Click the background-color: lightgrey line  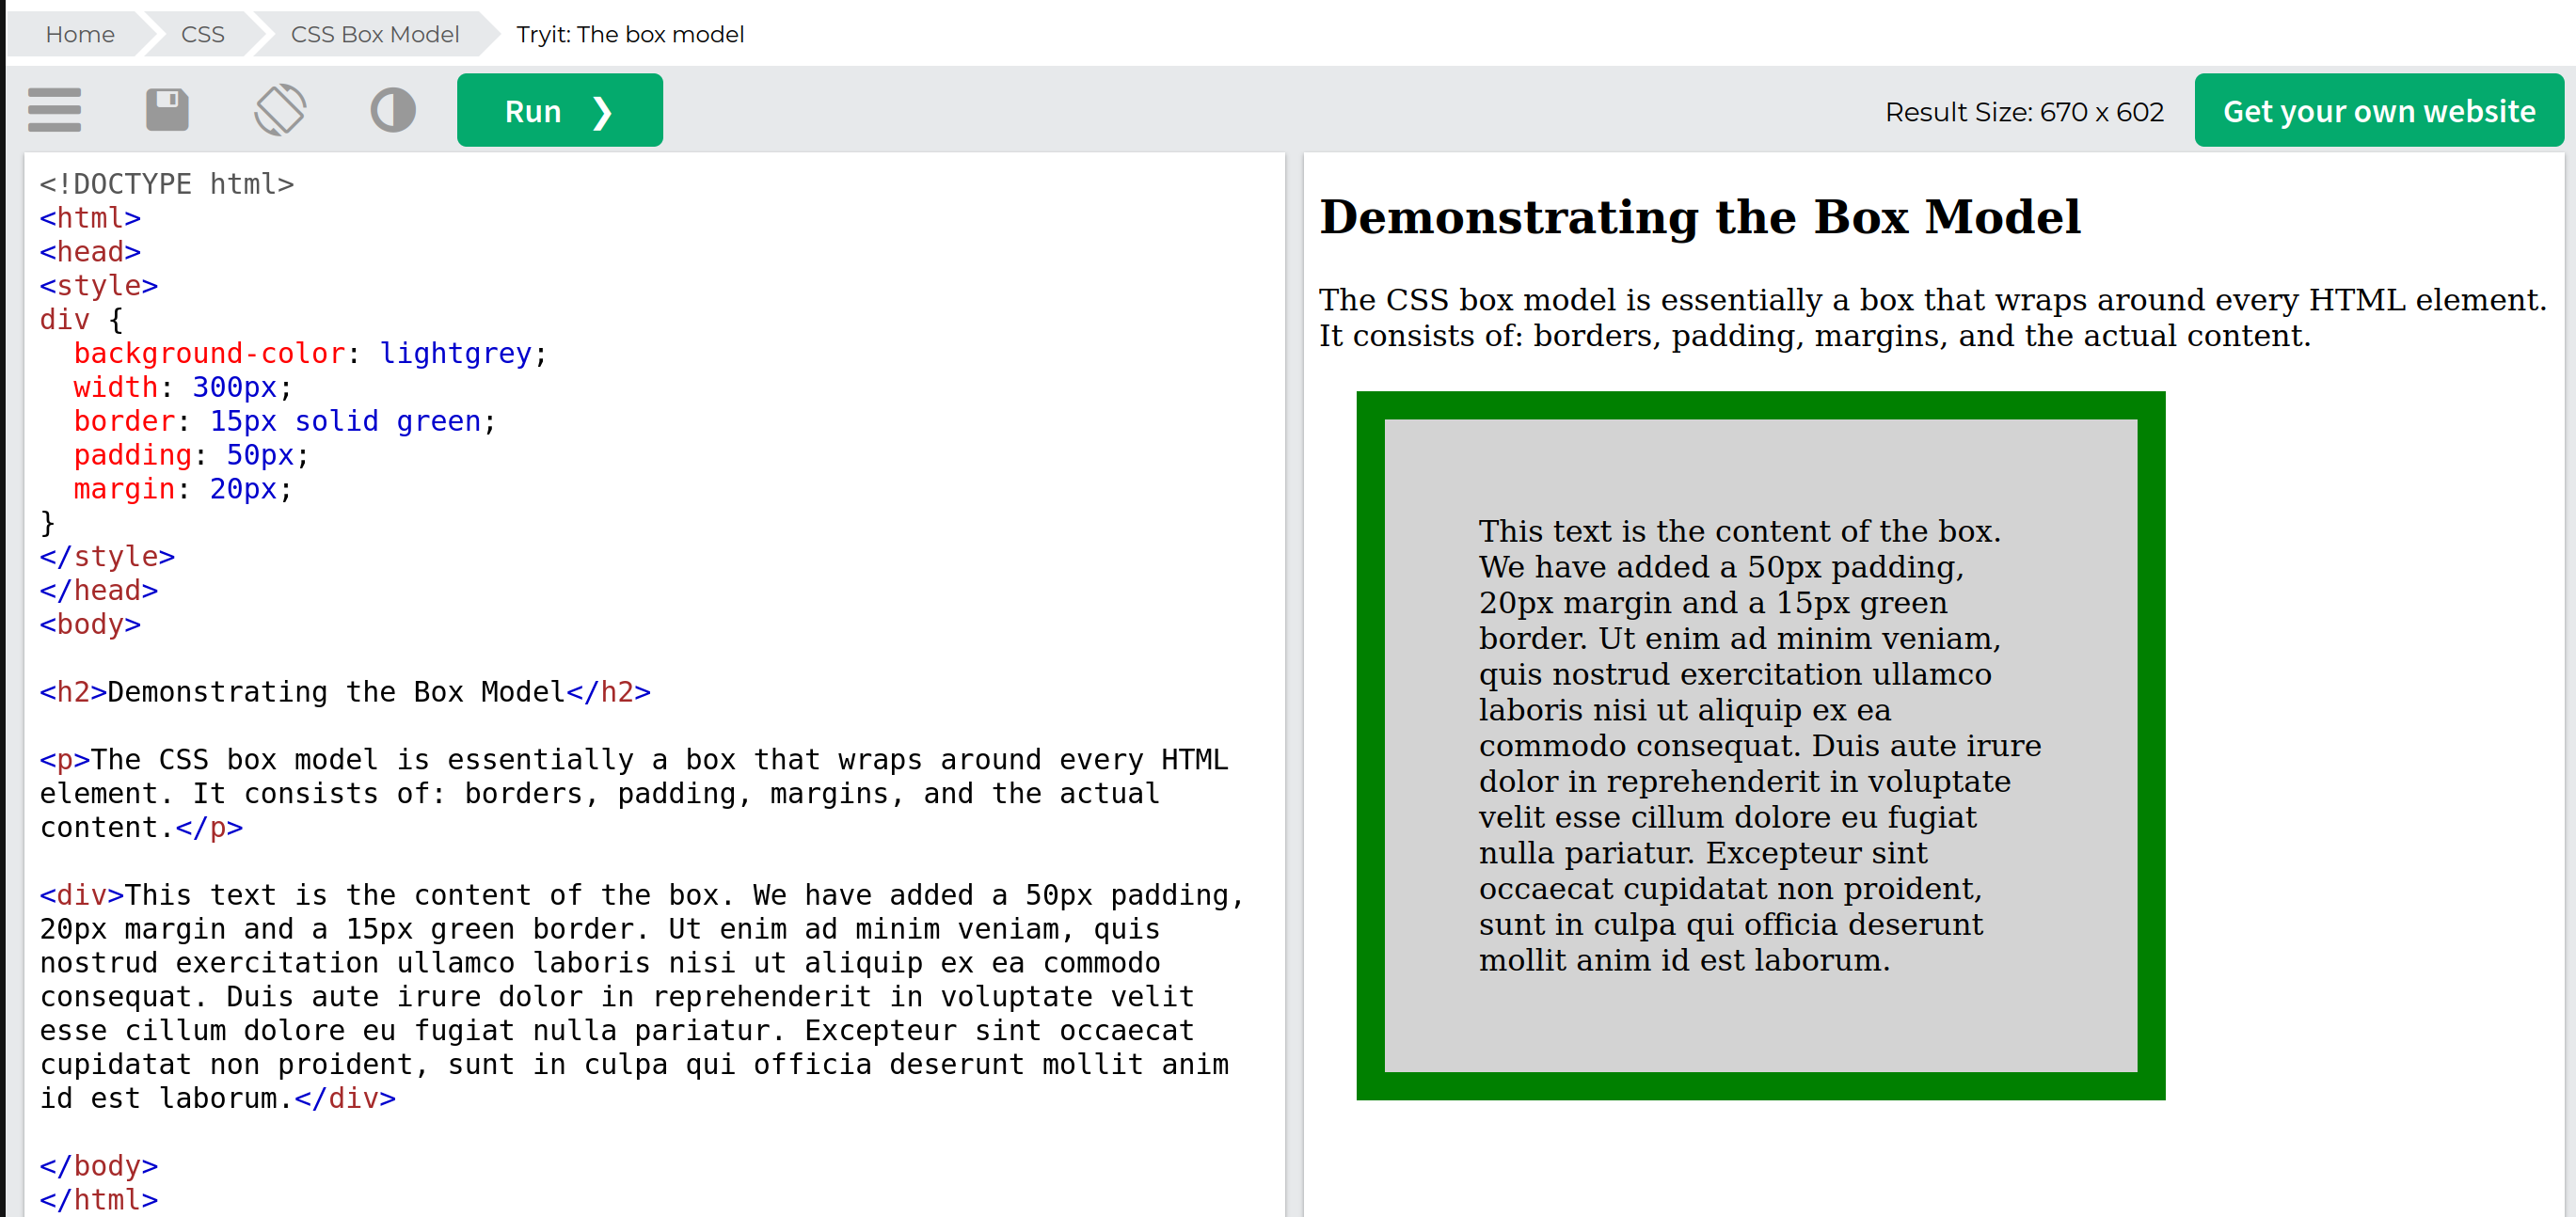(309, 353)
